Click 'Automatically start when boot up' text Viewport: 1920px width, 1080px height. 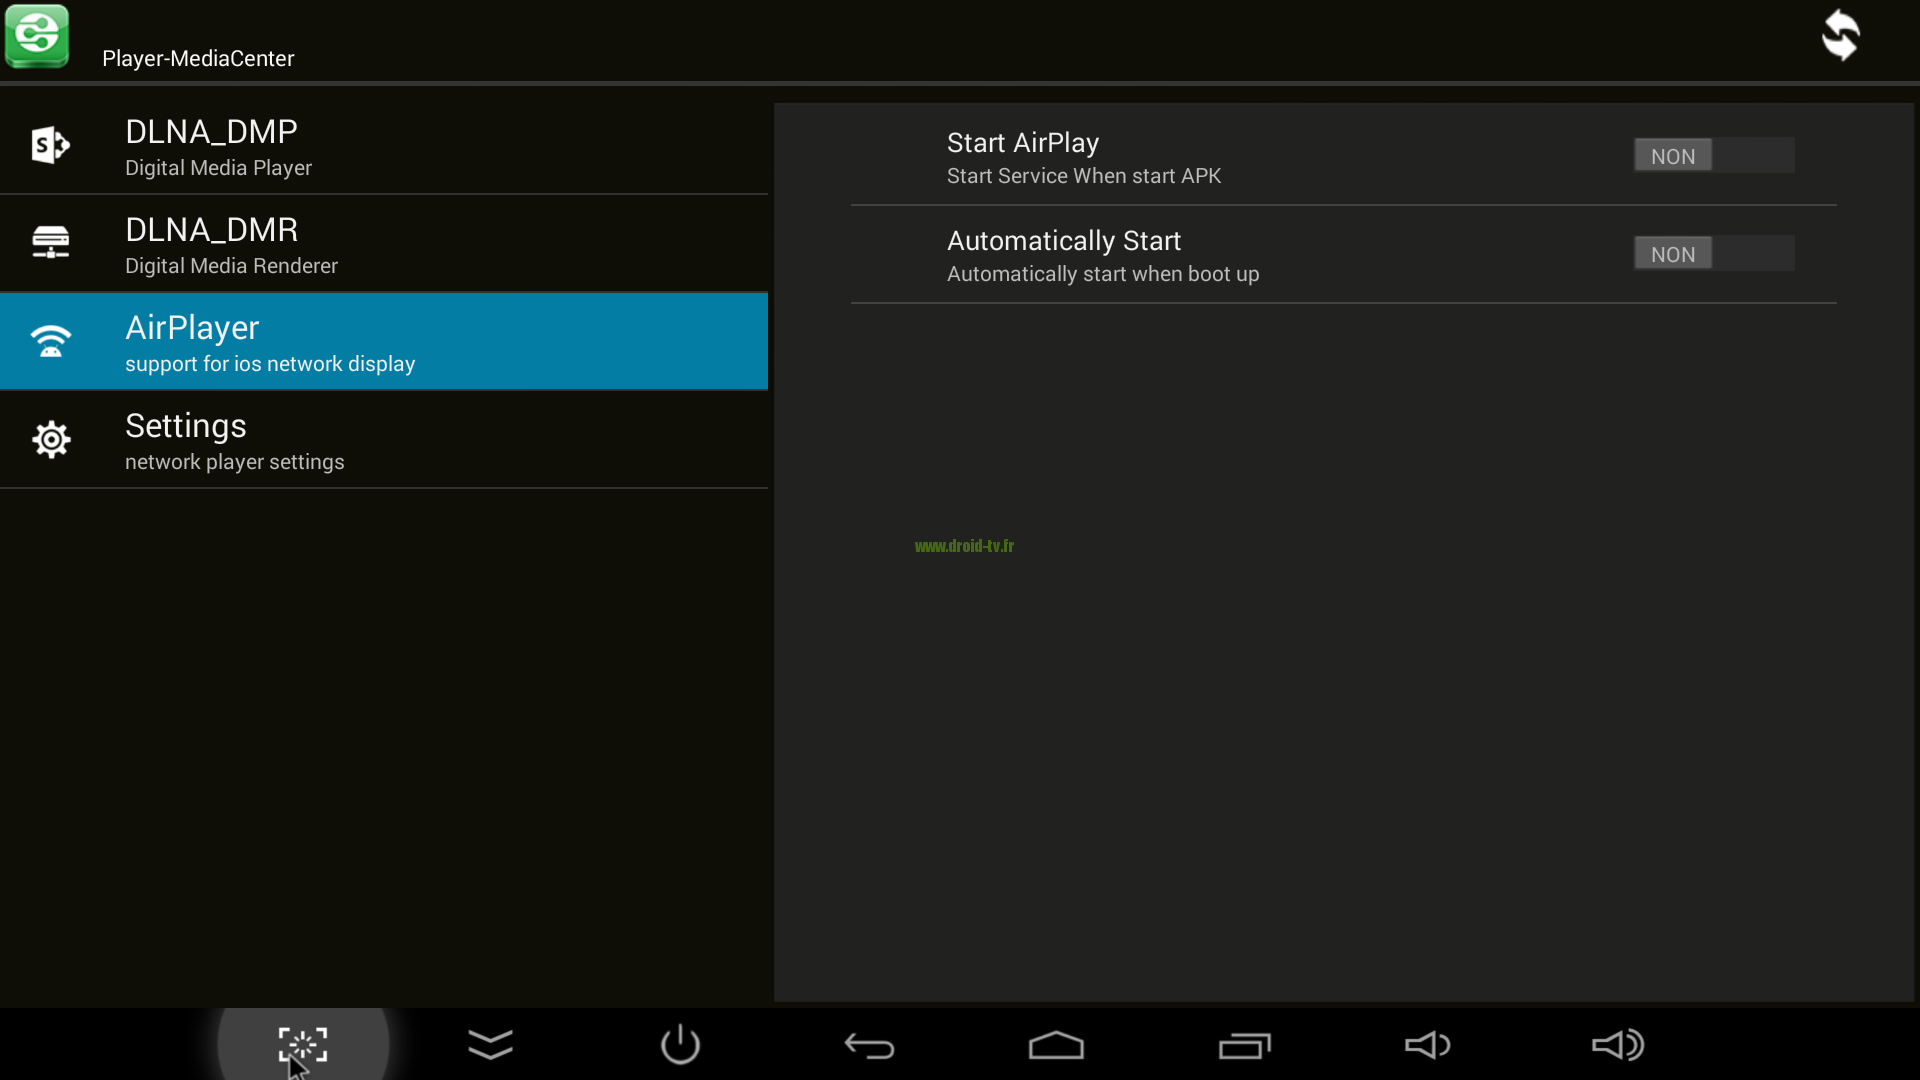tap(1103, 274)
